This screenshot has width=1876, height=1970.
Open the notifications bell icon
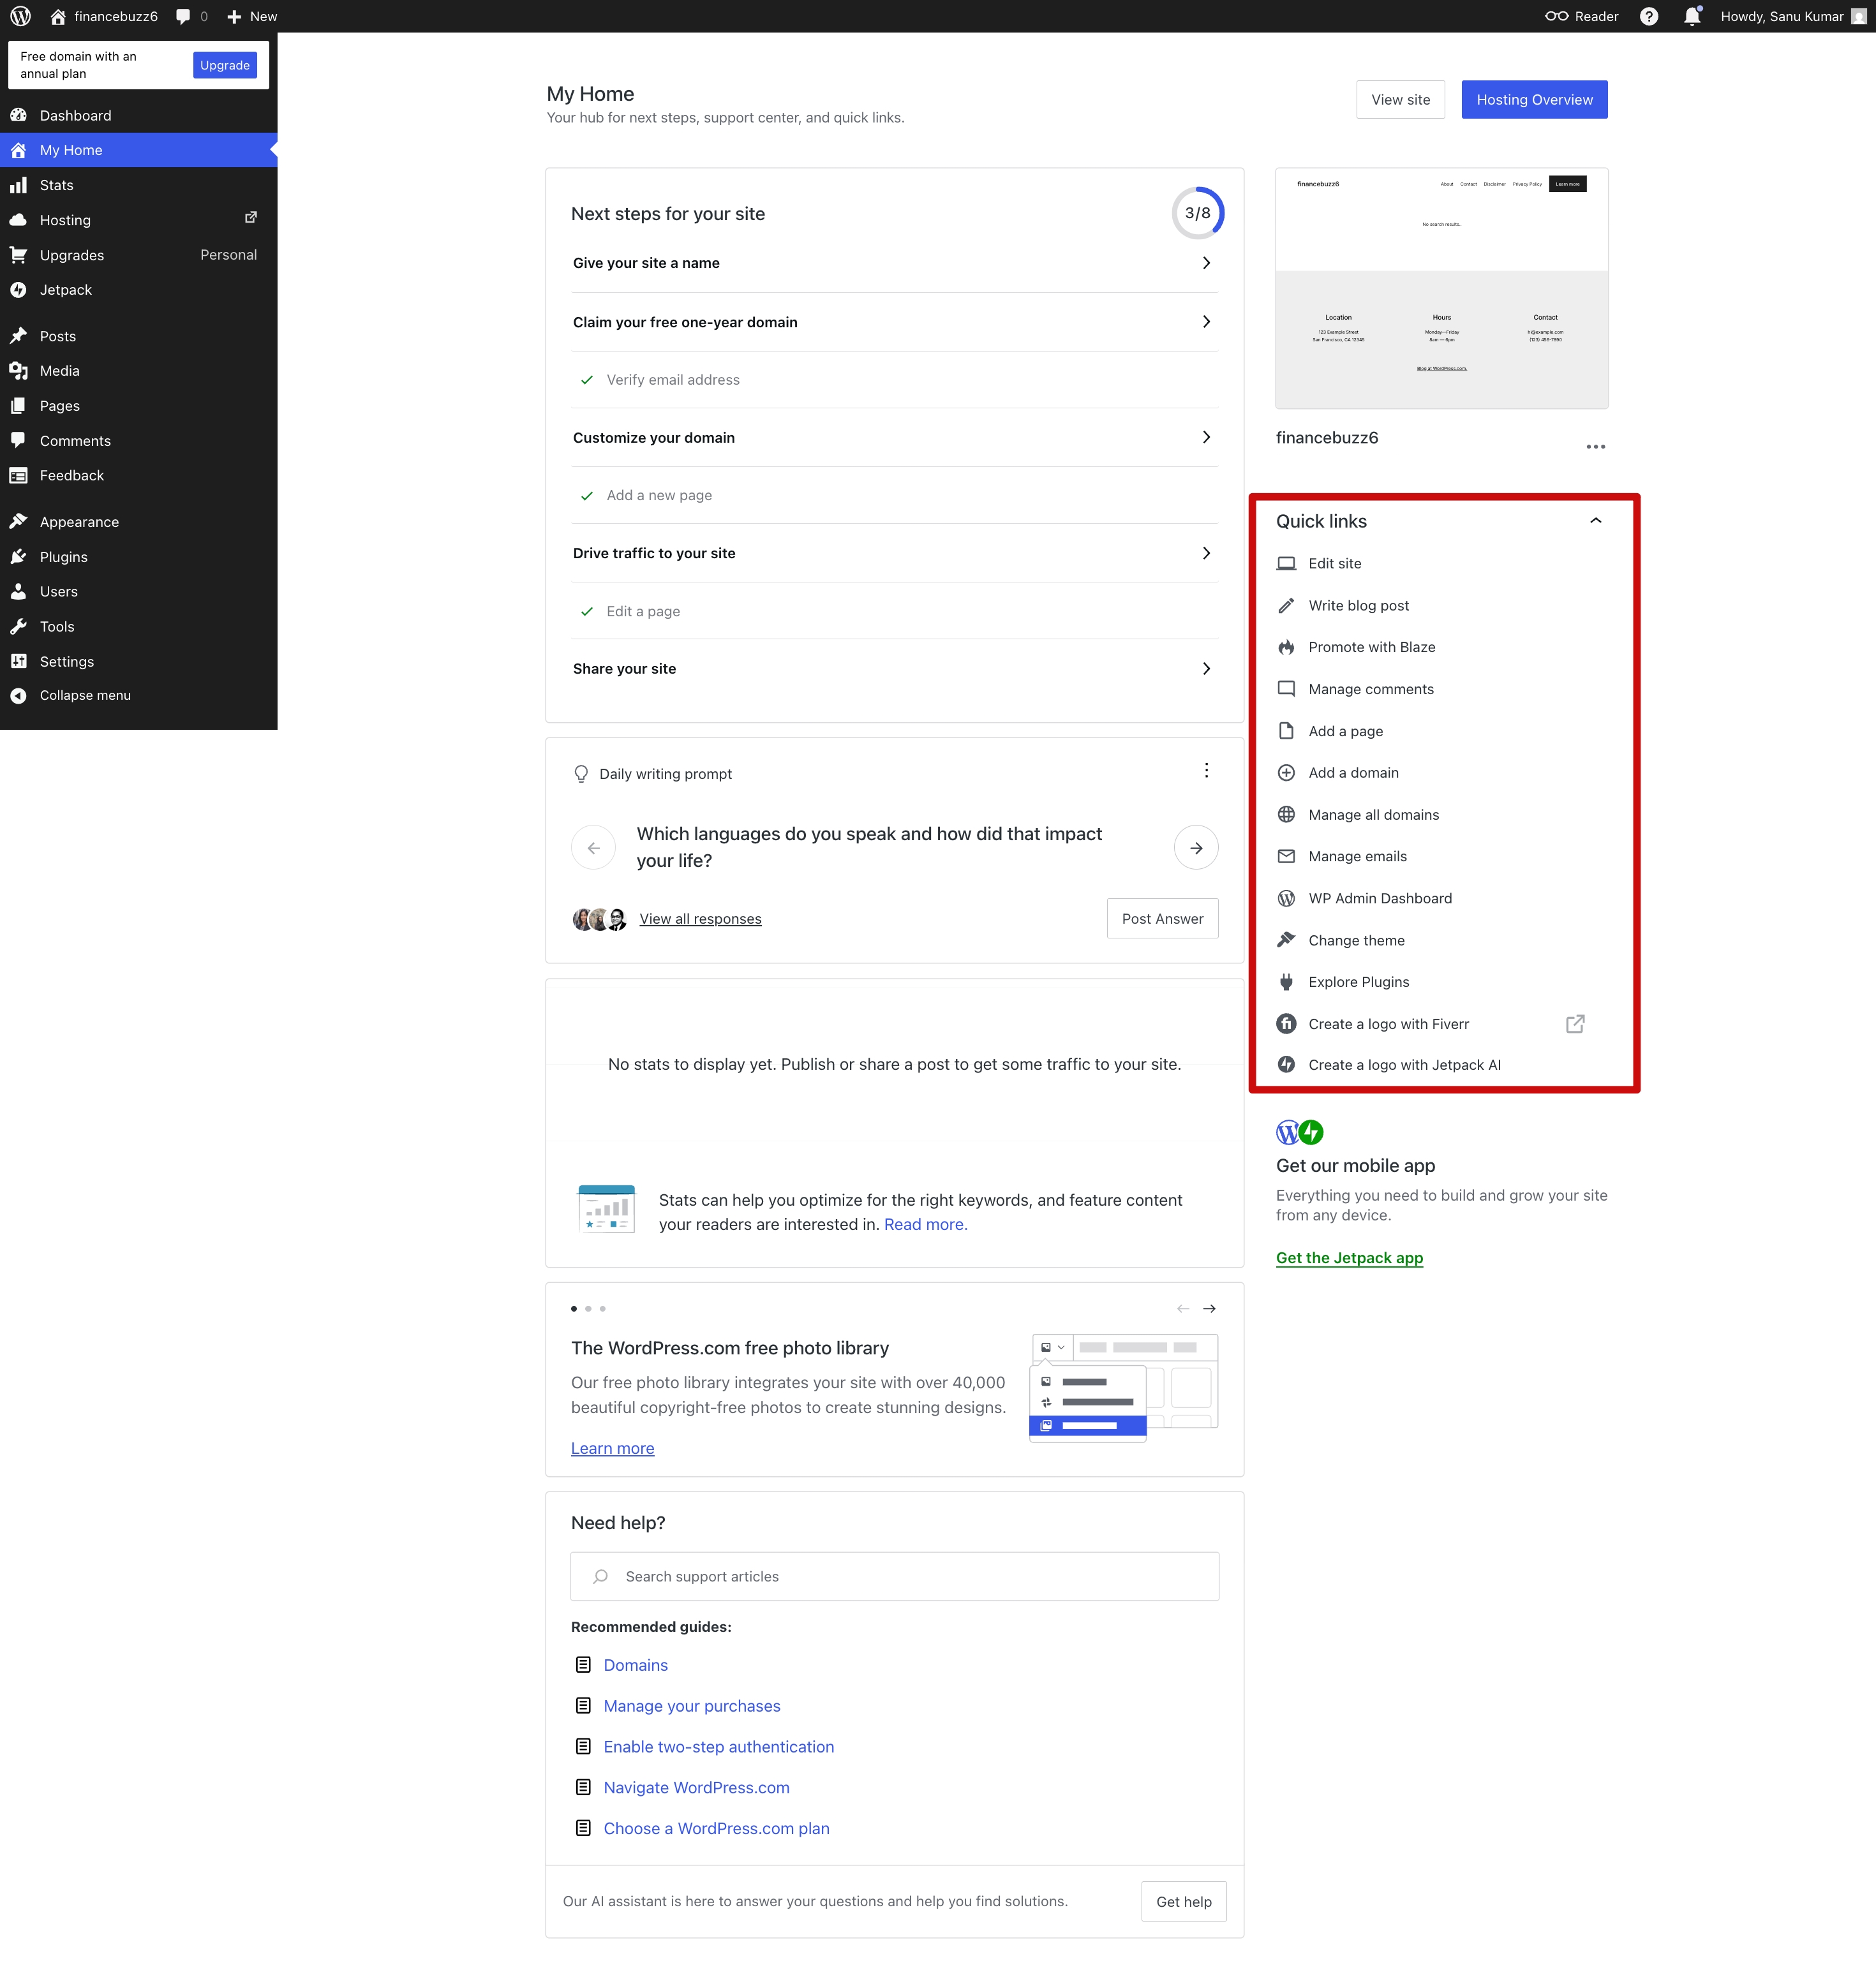tap(1692, 16)
